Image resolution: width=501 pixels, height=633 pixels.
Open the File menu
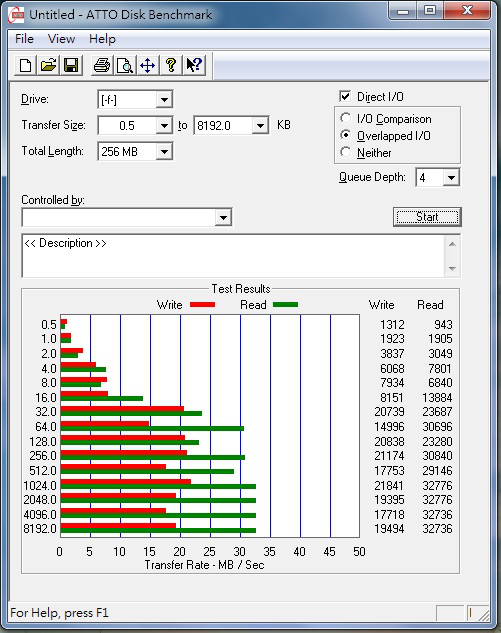24,39
